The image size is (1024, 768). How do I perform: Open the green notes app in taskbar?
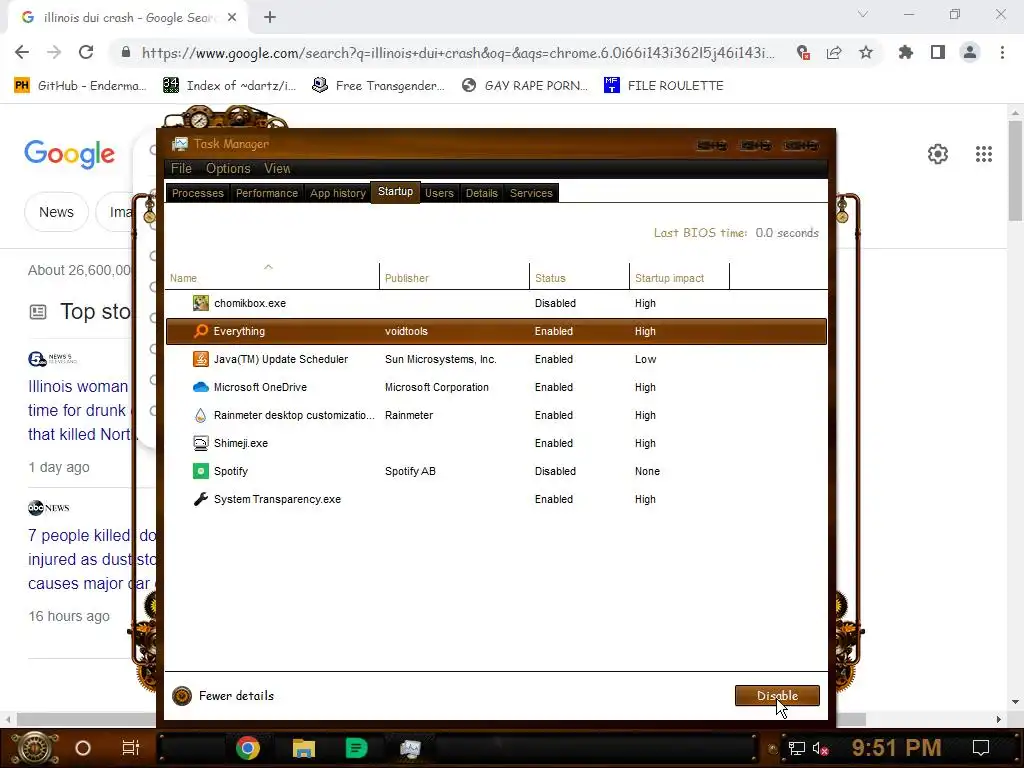point(356,748)
